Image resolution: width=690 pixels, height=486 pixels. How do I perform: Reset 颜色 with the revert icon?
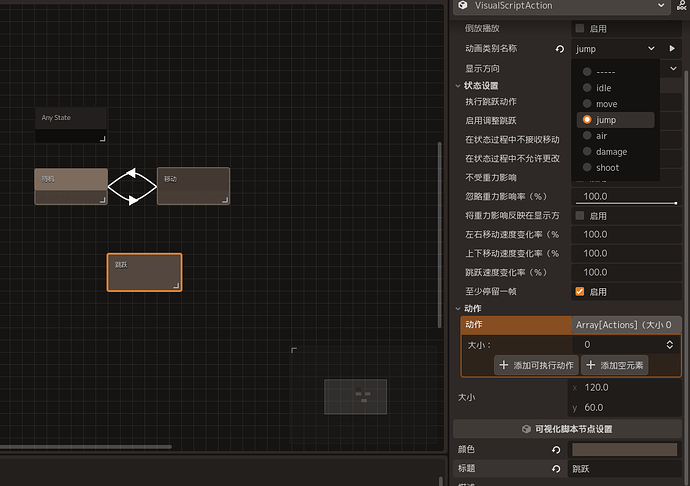pos(556,449)
